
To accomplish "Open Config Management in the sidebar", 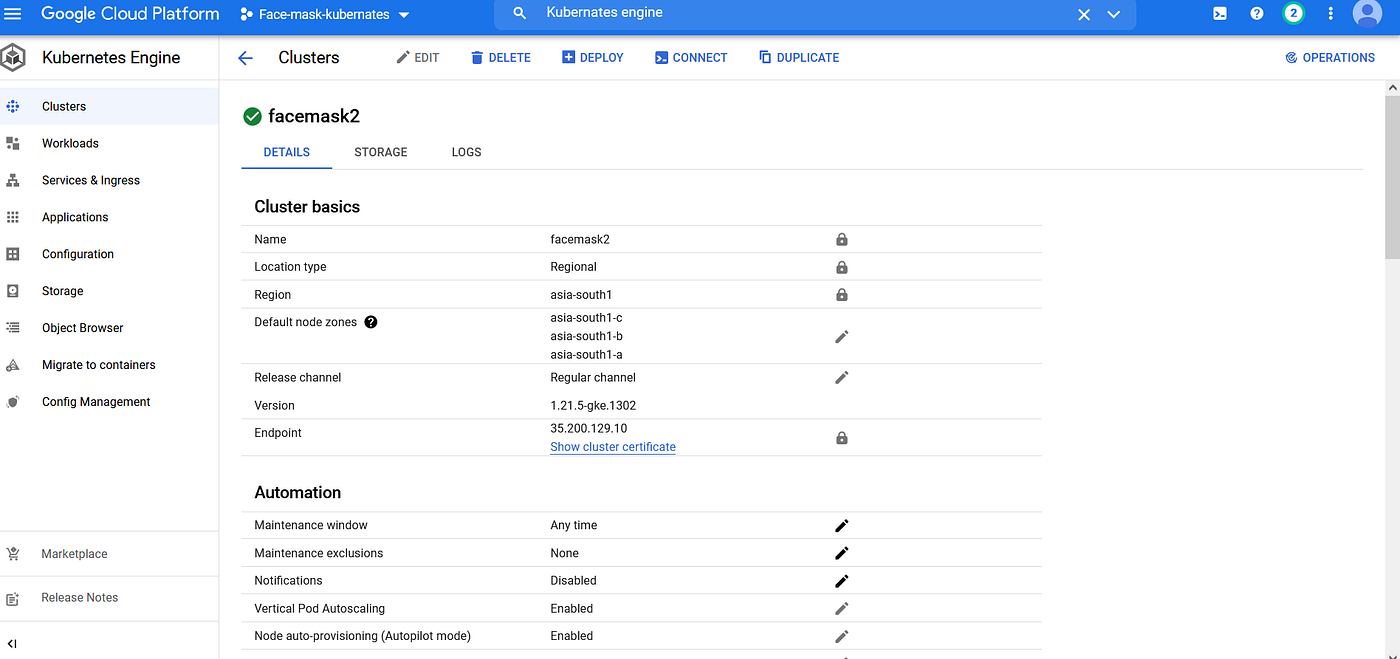I will (109, 402).
